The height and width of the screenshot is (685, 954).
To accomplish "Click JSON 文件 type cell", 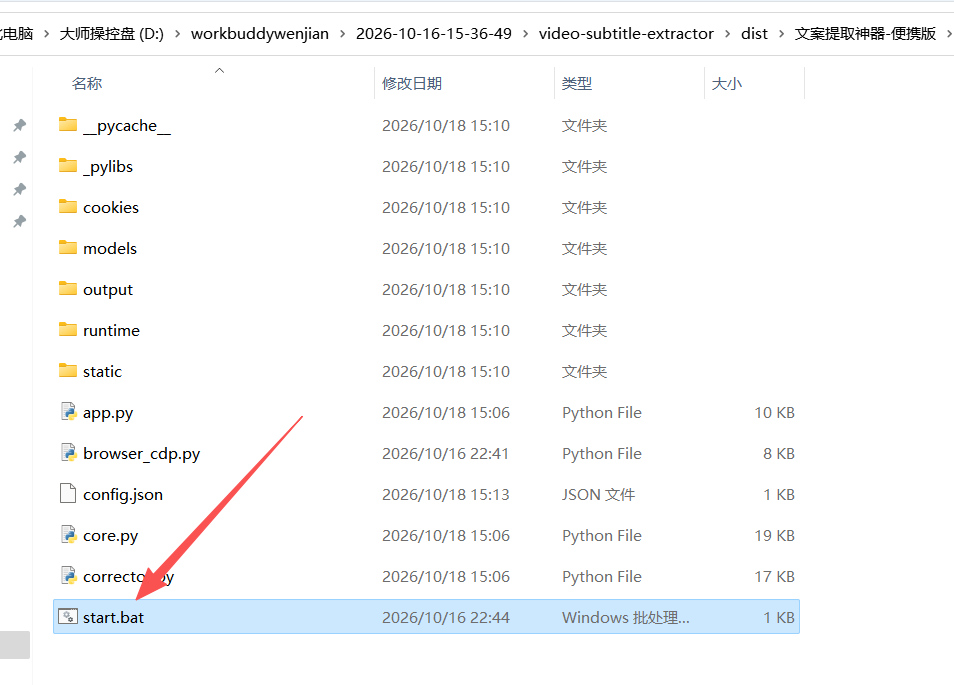I will point(599,495).
